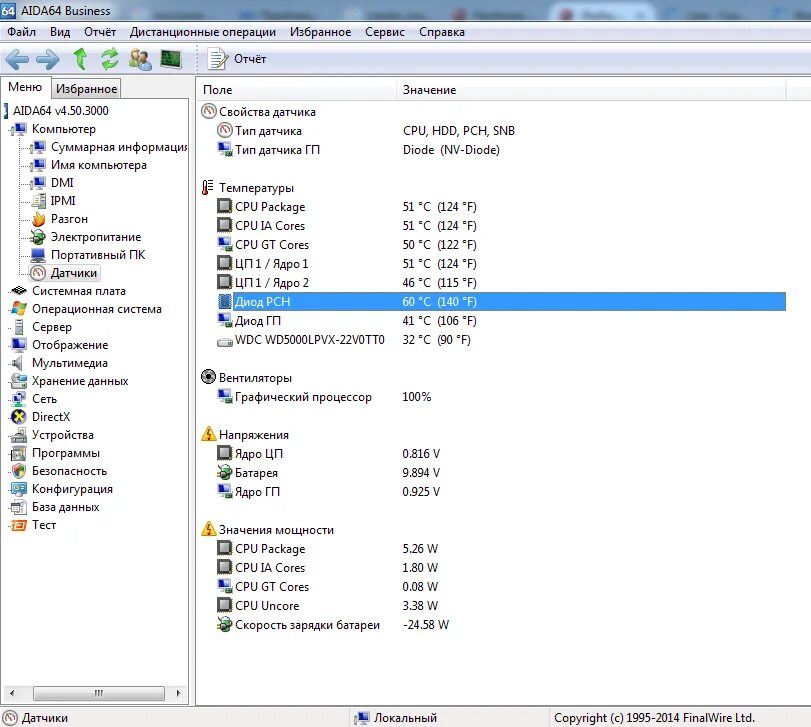
Task: Click the Отчёт report toolbar button
Action: click(x=237, y=59)
